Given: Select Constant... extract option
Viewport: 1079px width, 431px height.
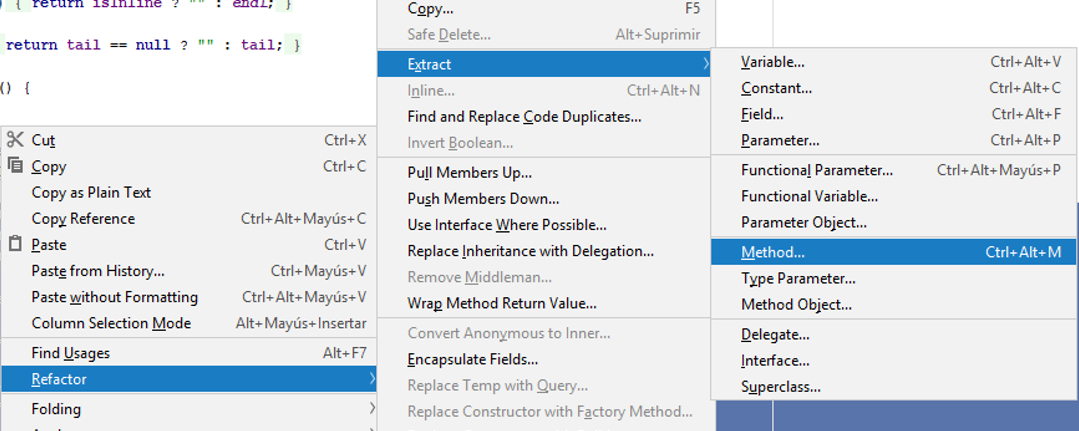Looking at the screenshot, I should coord(776,88).
